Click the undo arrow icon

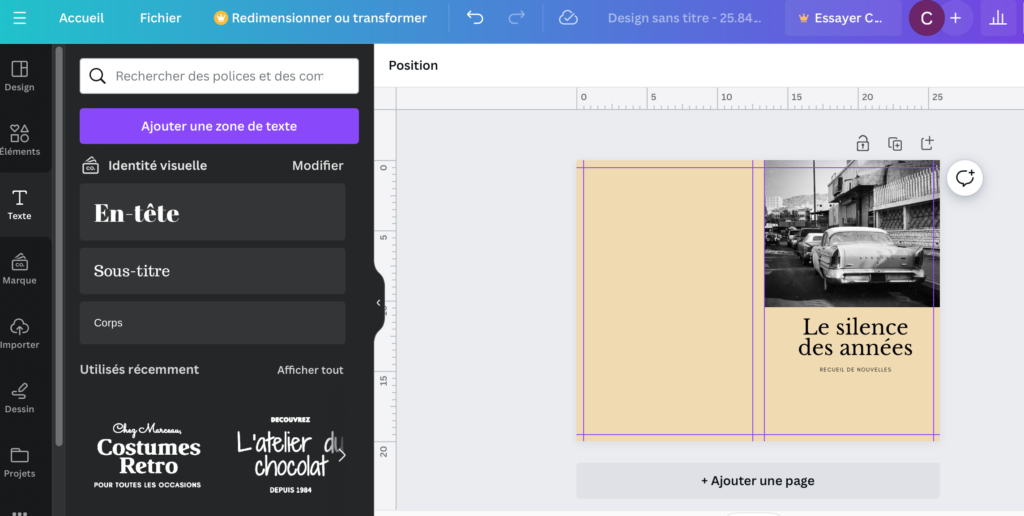(475, 18)
